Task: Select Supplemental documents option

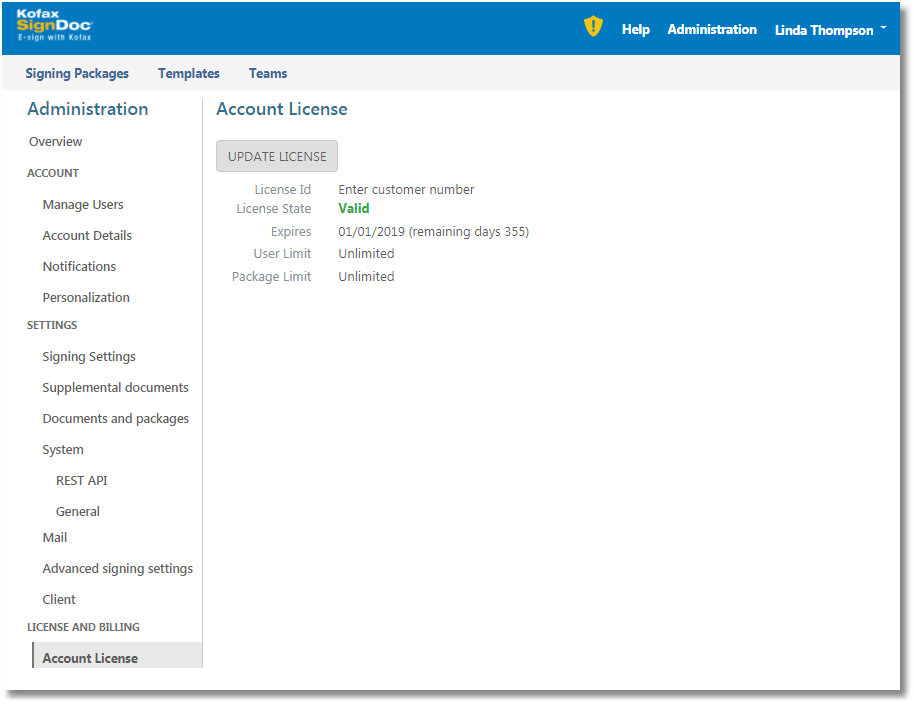Action: click(115, 388)
